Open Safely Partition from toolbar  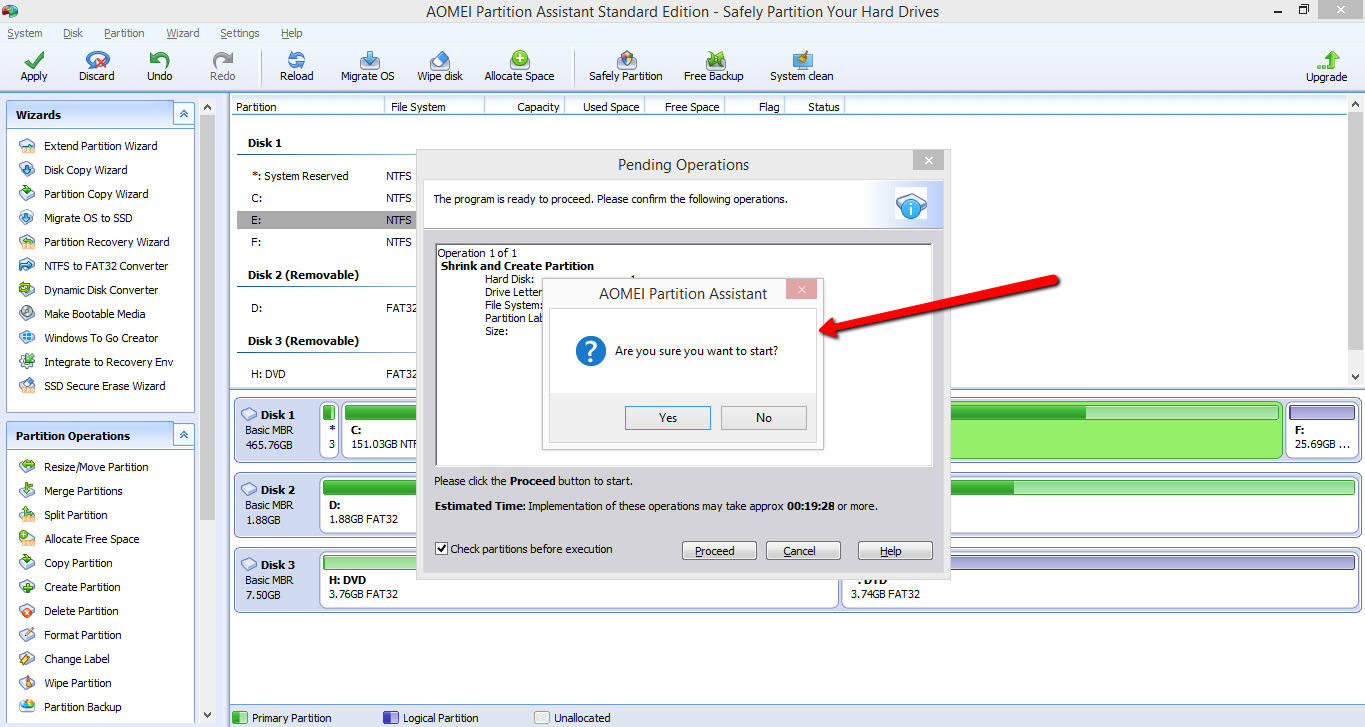(x=626, y=67)
